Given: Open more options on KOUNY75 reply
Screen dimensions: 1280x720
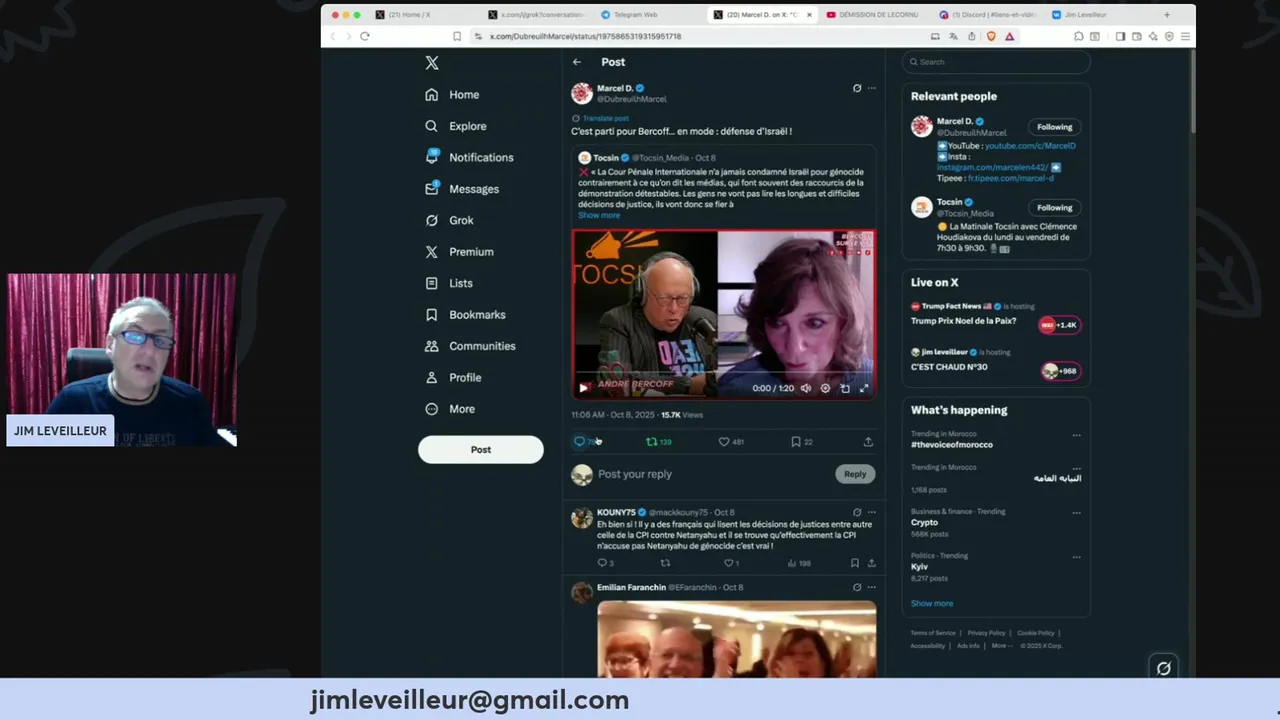Looking at the screenshot, I should coord(872,512).
